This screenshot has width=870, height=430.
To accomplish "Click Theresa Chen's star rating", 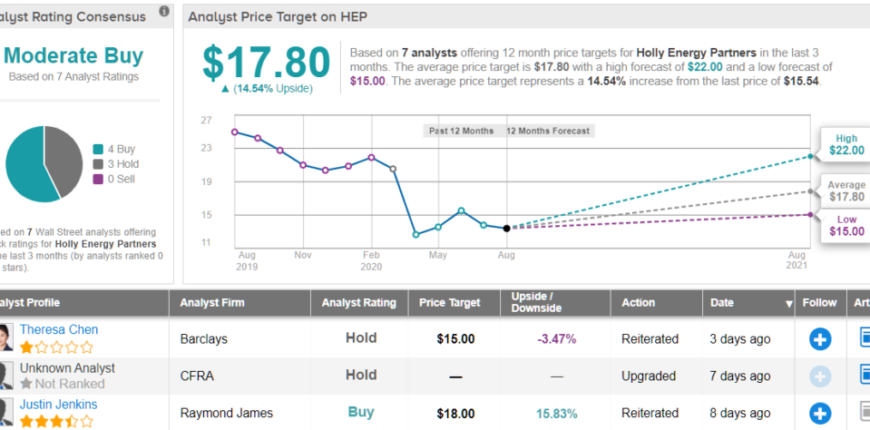I will coord(57,348).
